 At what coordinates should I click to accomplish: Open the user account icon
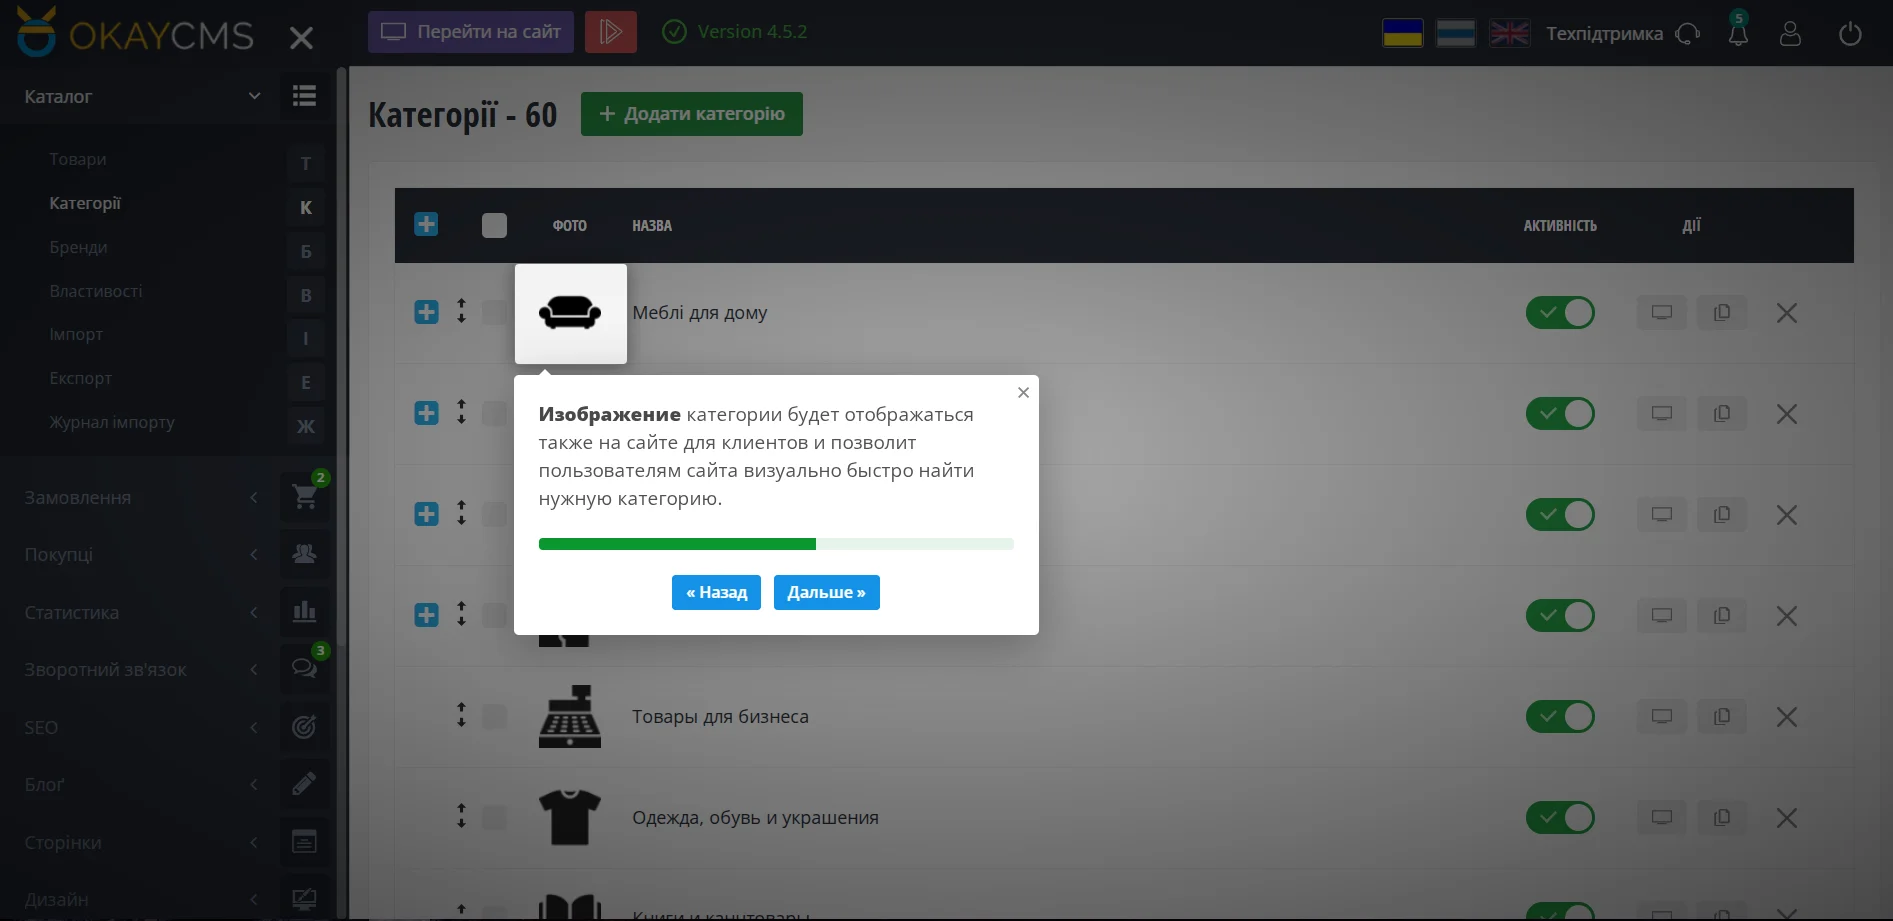point(1790,33)
